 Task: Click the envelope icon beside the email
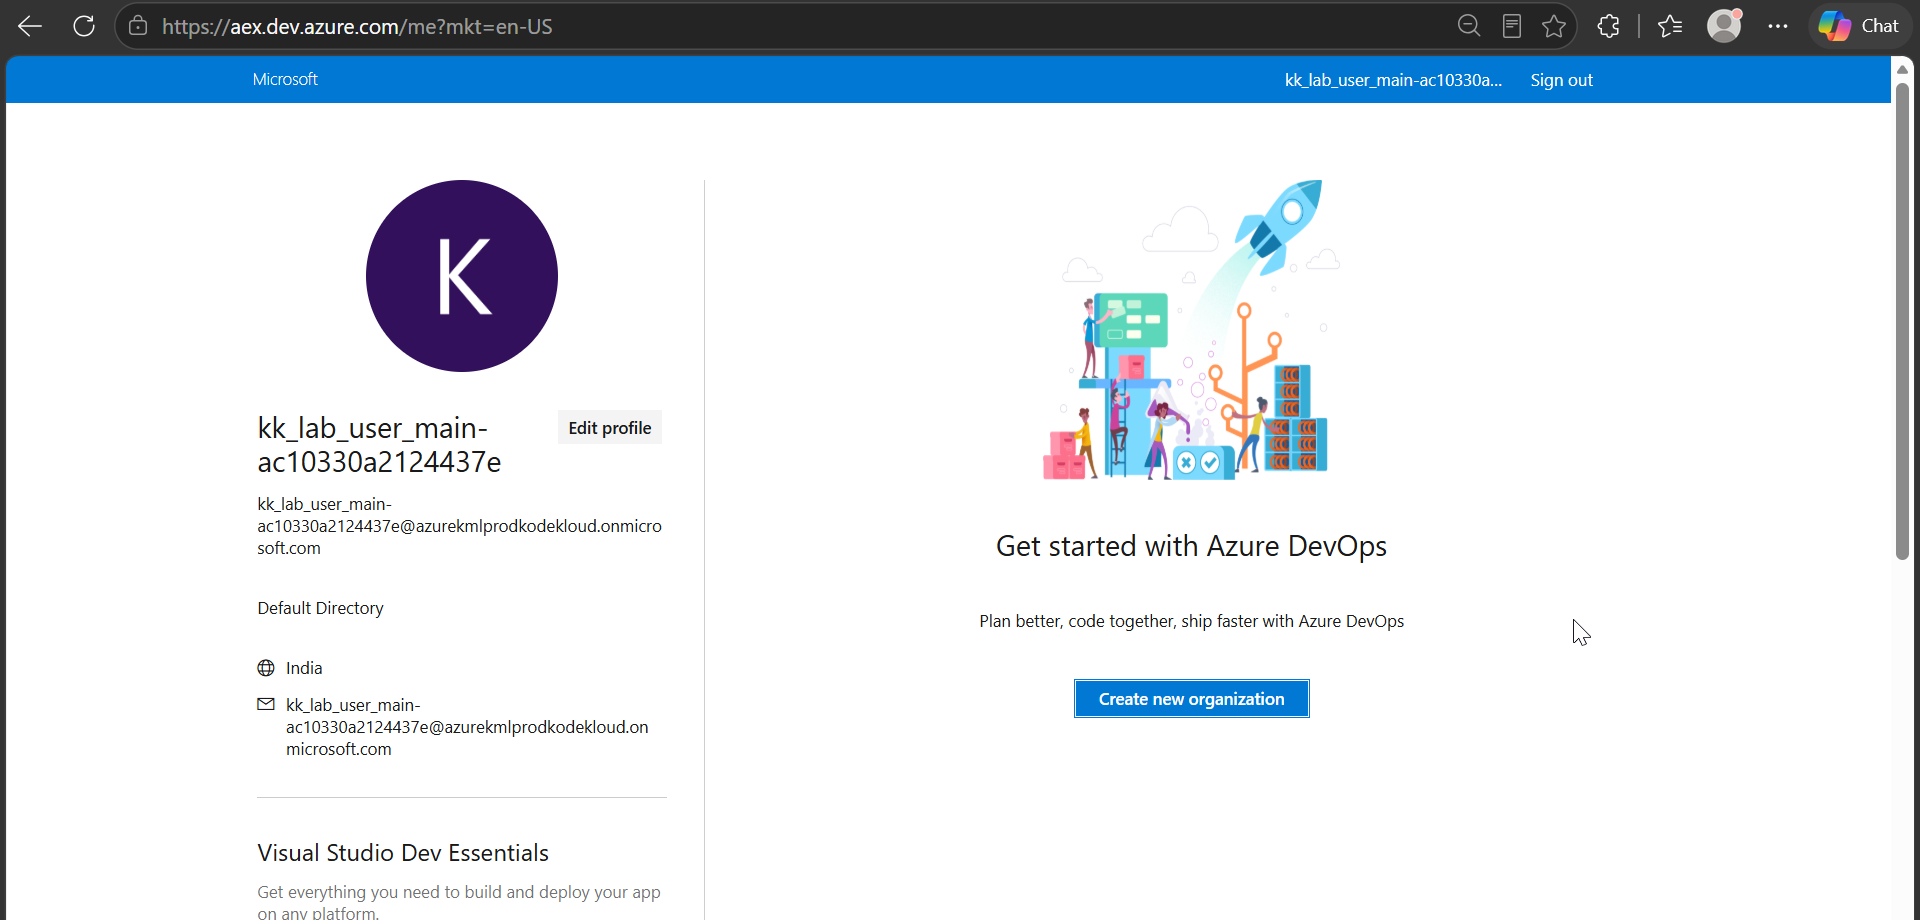266,705
